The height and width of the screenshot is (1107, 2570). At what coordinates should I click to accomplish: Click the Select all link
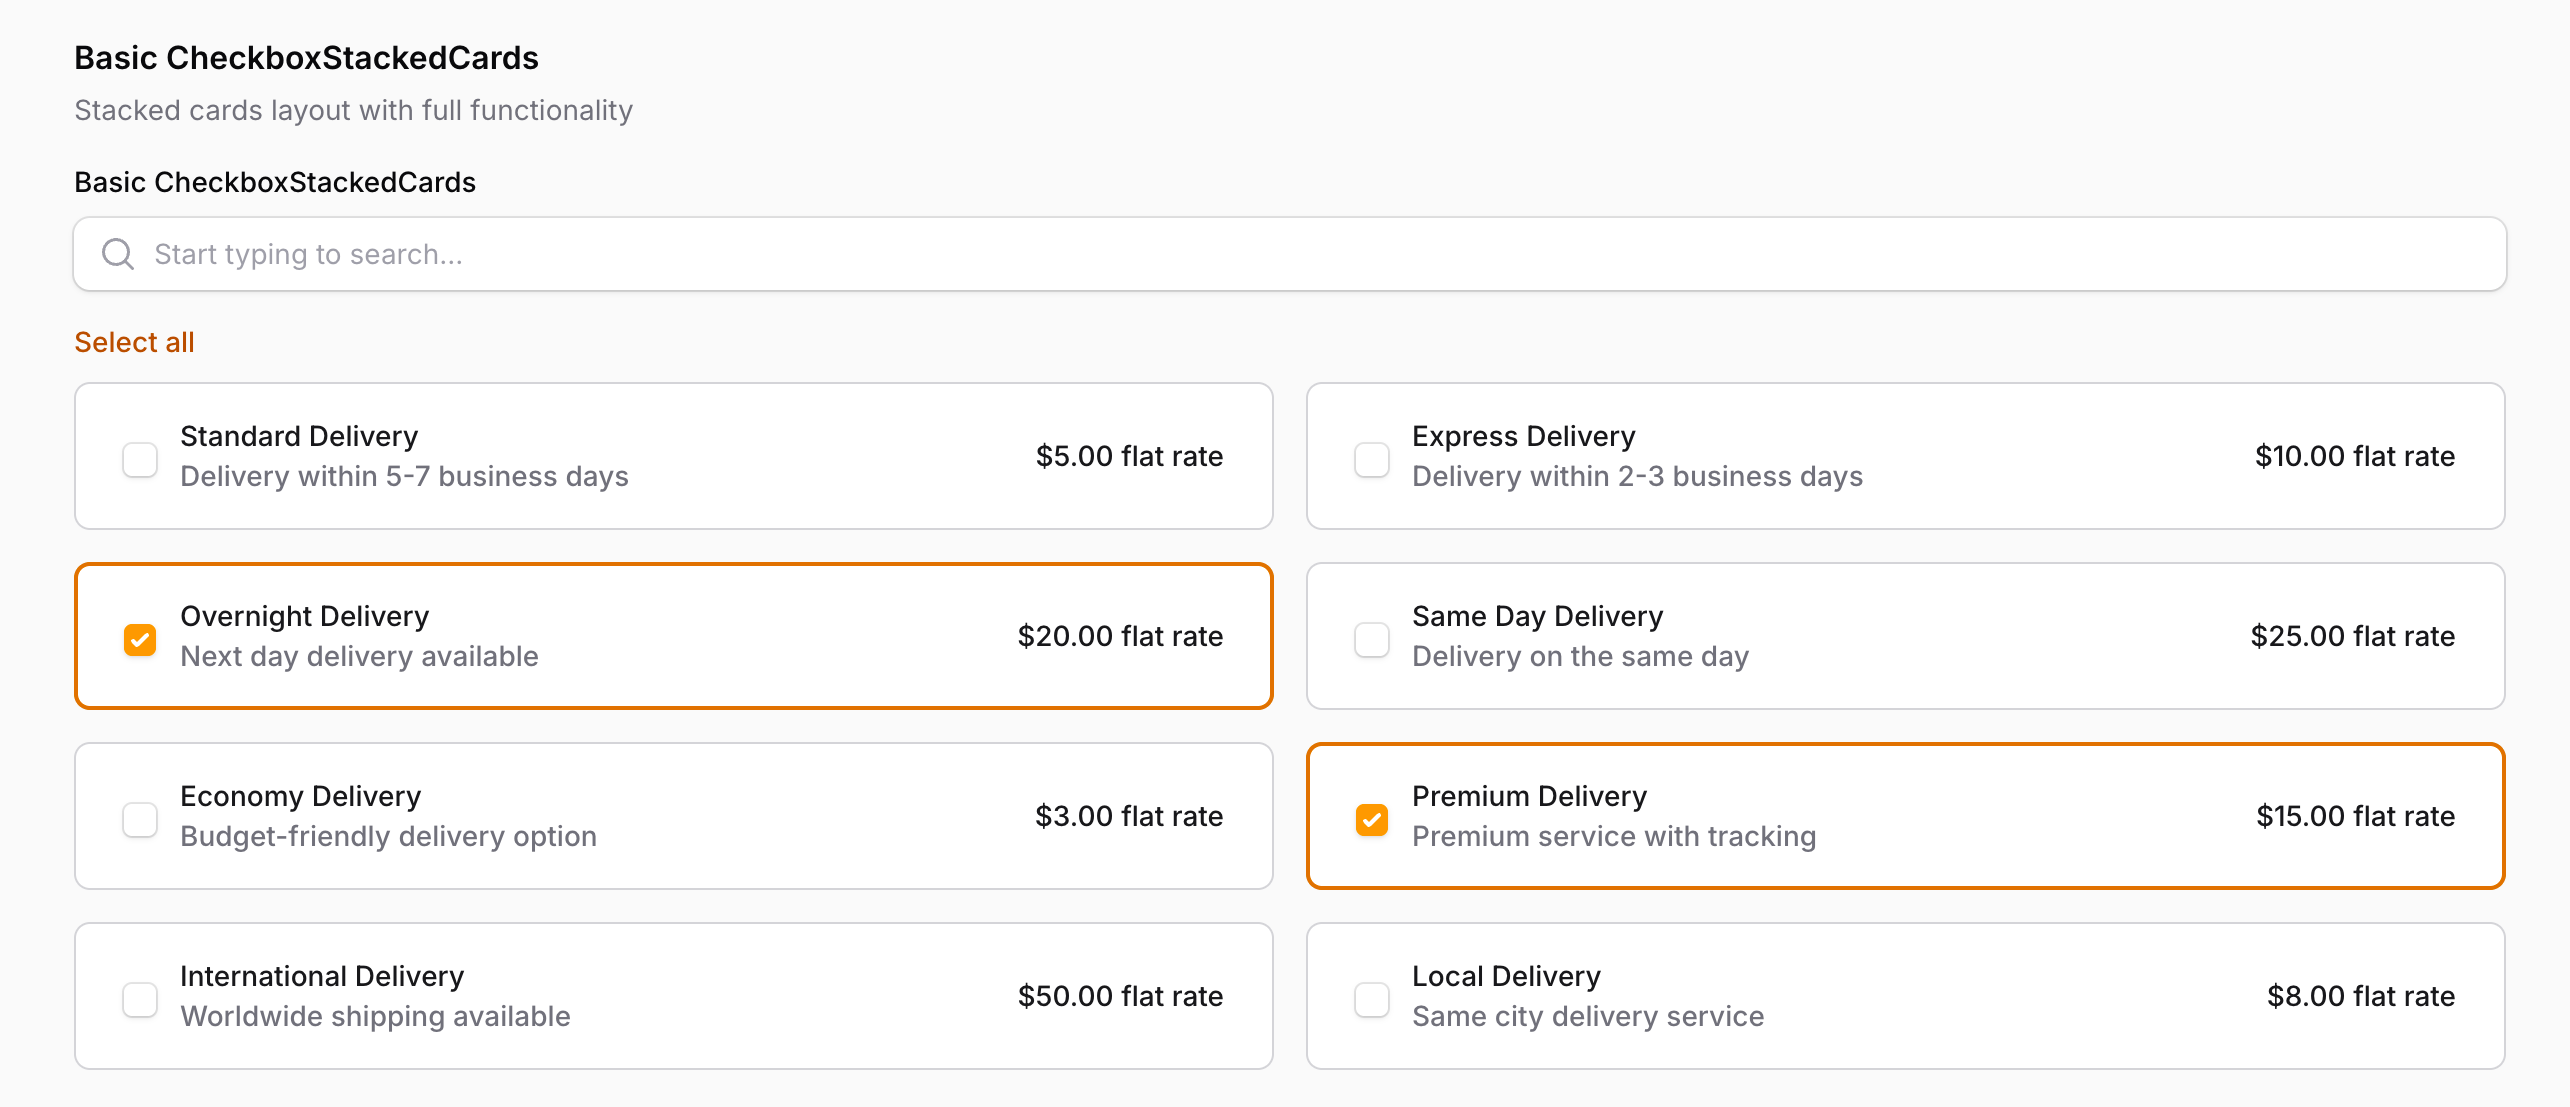coord(134,342)
